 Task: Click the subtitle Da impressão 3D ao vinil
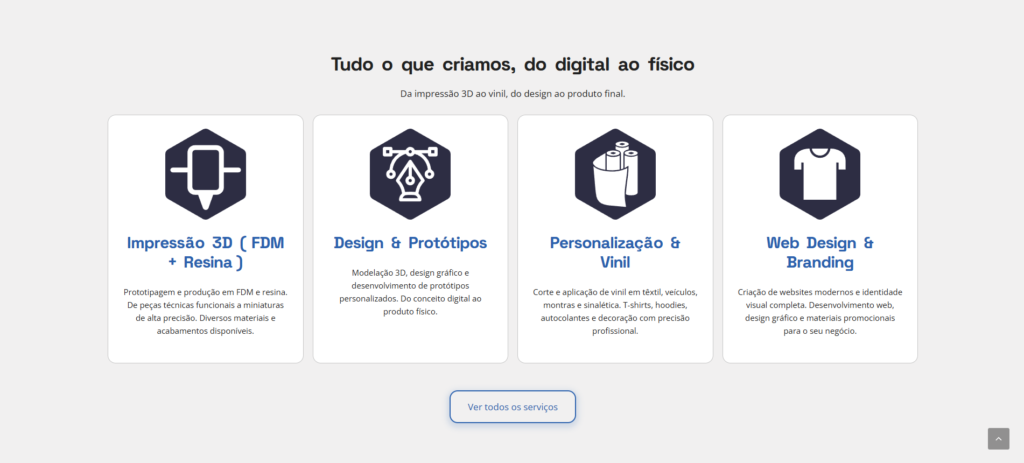click(x=513, y=93)
